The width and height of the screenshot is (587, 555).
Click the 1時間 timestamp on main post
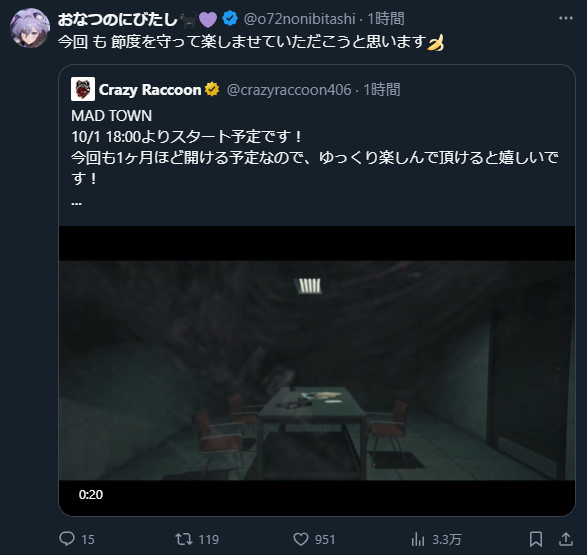click(386, 19)
